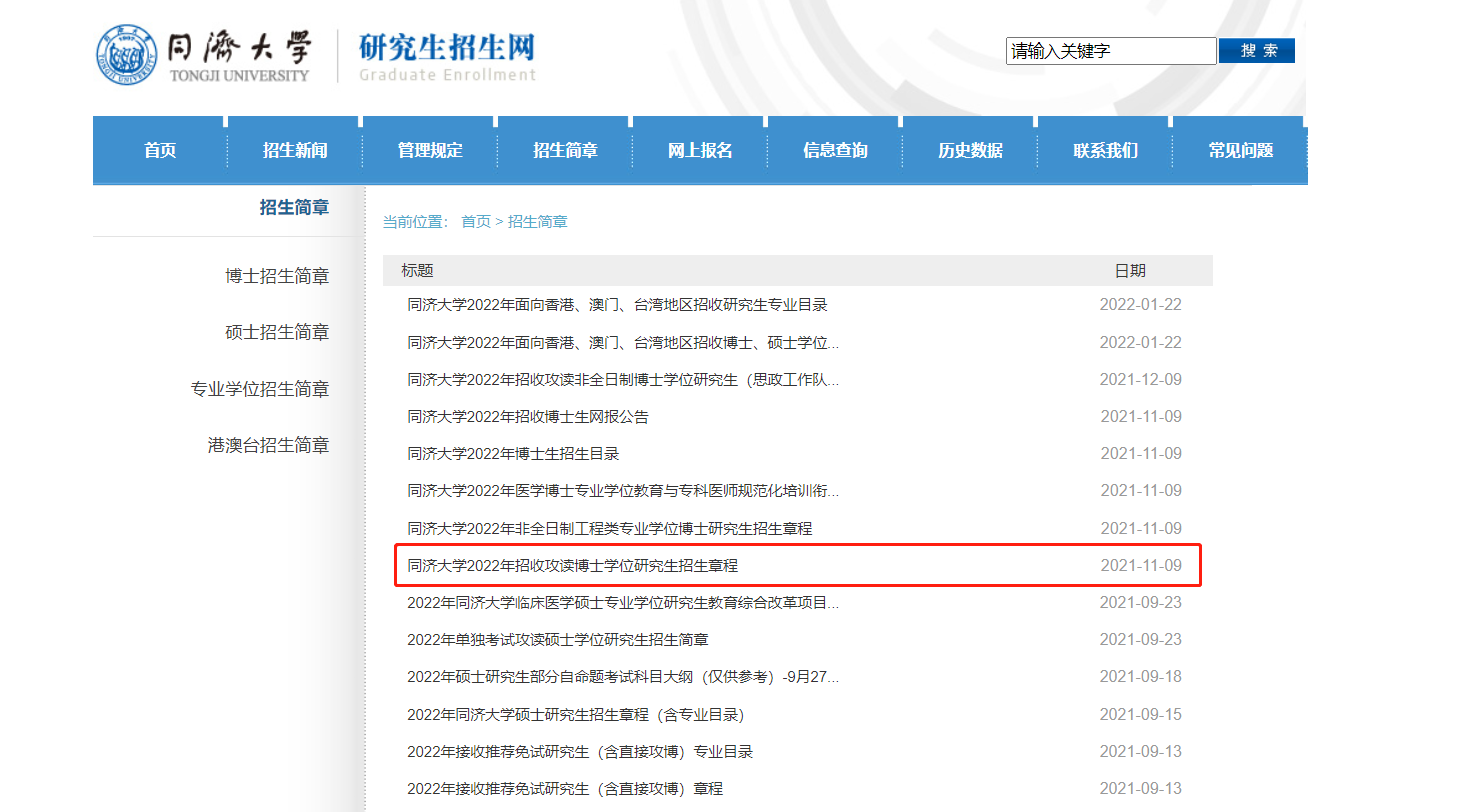This screenshot has width=1484, height=812.
Task: Open 面向香港、澳门、台湾地区招收博士、硕士学位 article
Action: [x=623, y=343]
